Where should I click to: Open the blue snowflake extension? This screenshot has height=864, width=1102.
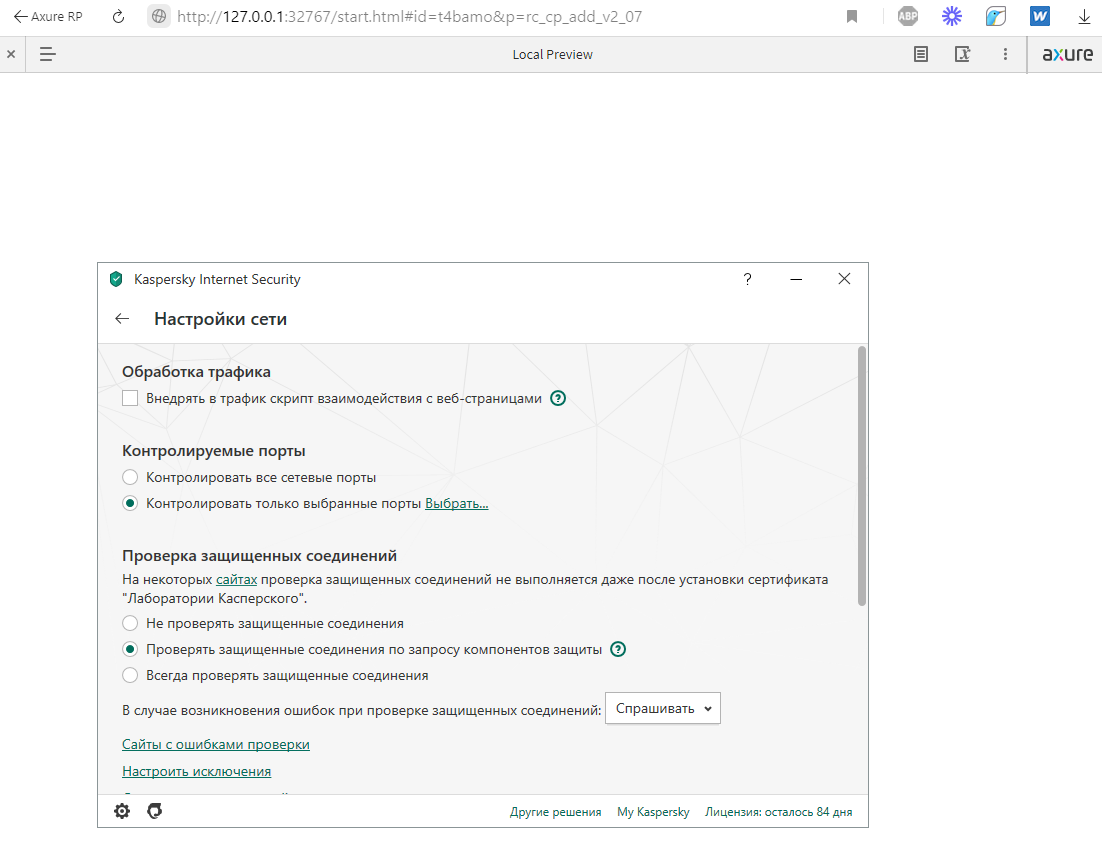click(x=952, y=16)
